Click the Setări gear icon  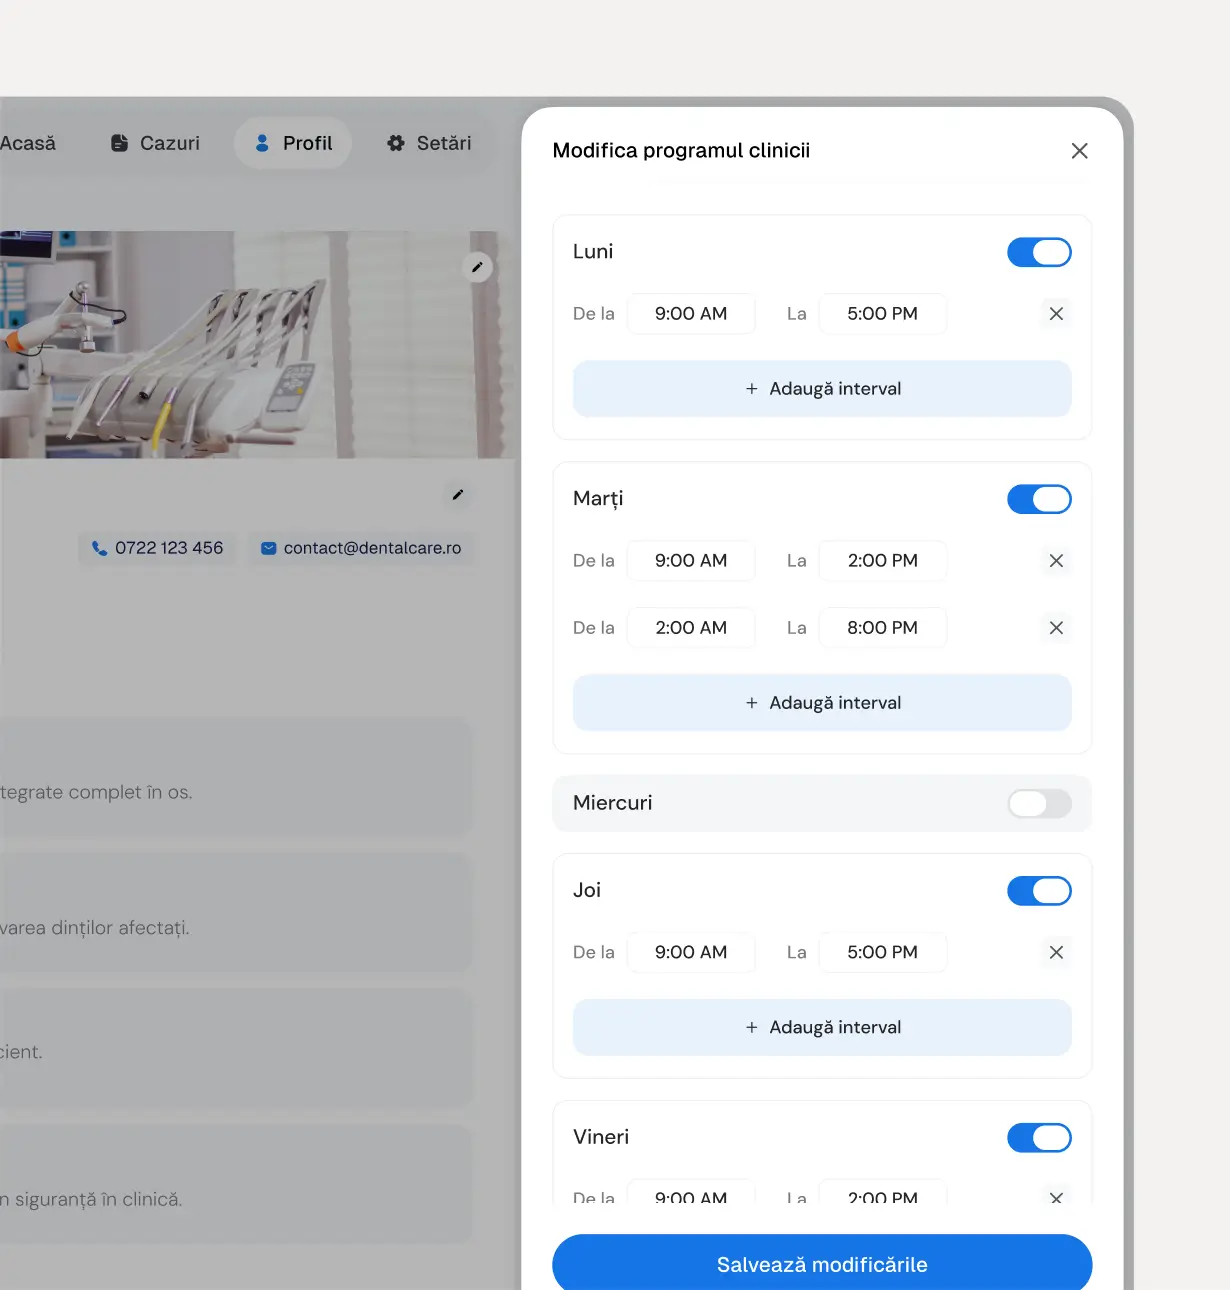(x=396, y=143)
